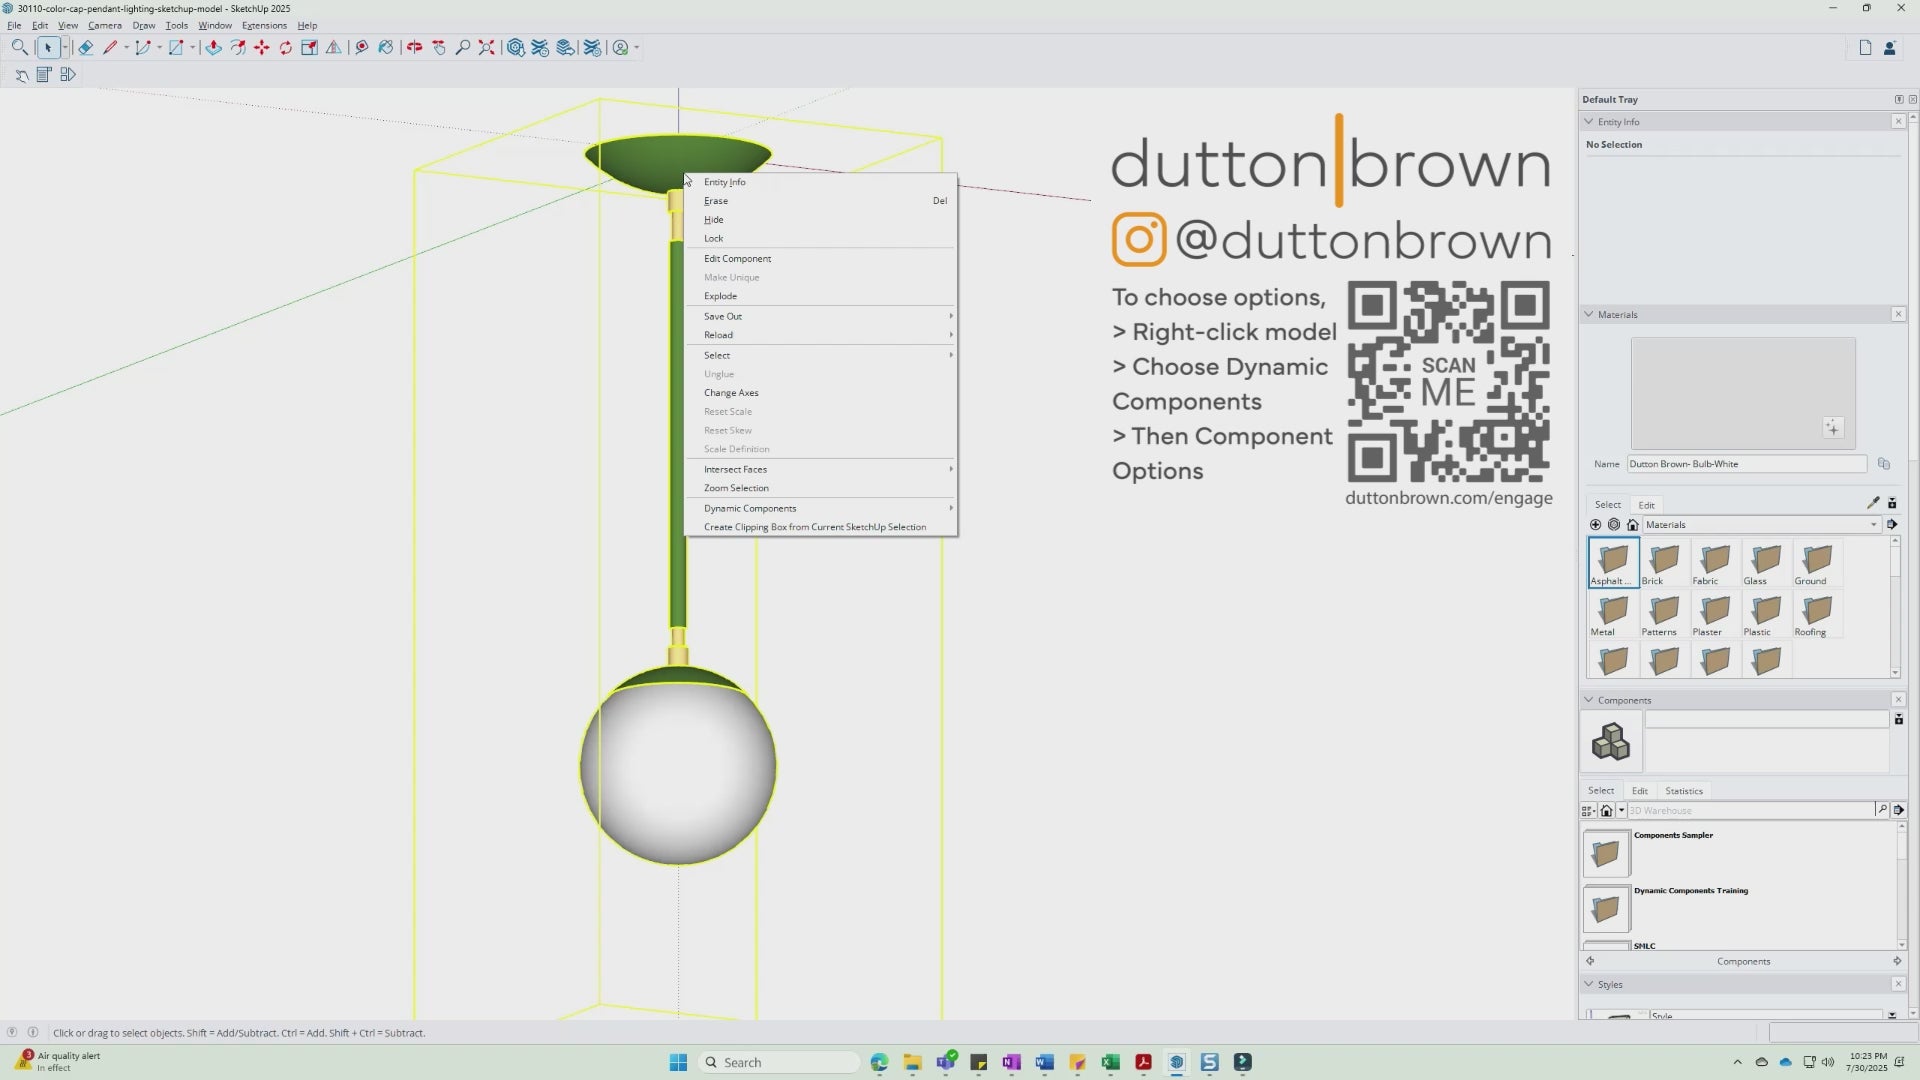Screen dimensions: 1920x1080
Task: Open the Dynamic Components Training collection
Action: pos(1607,908)
